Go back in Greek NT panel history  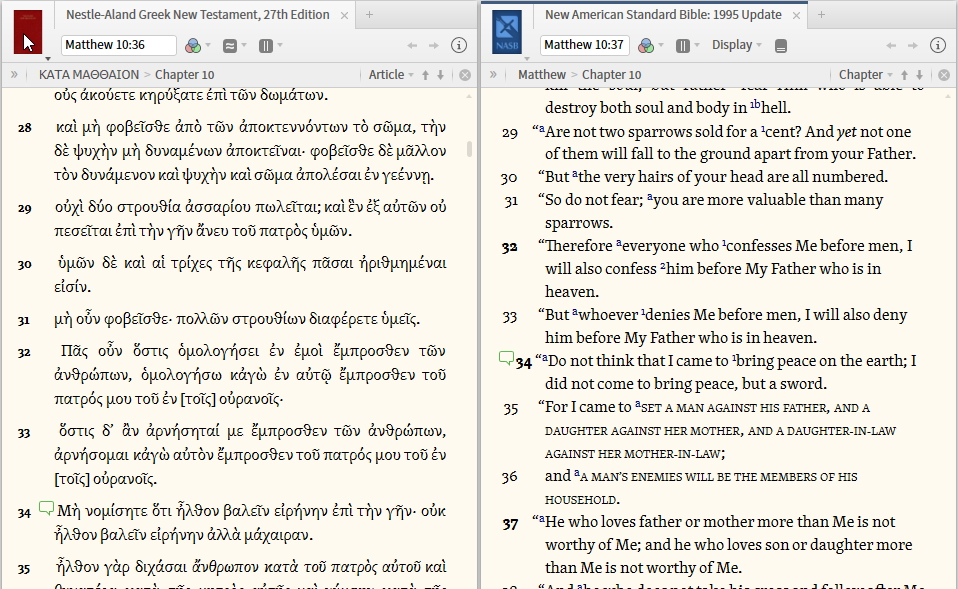[412, 45]
